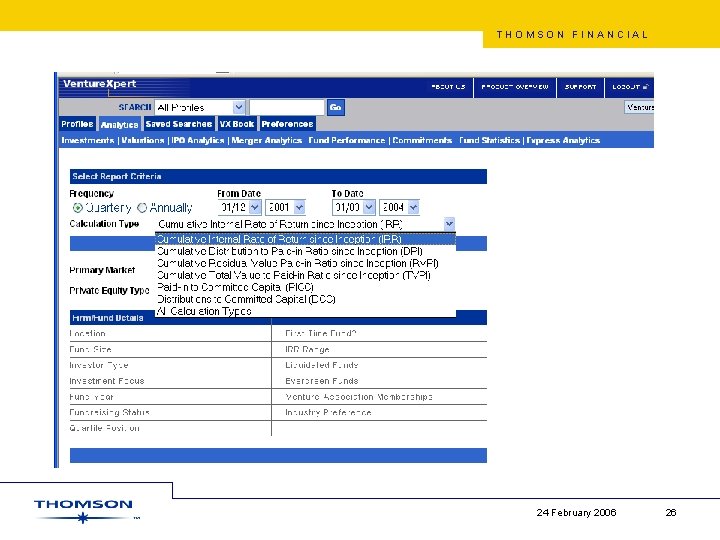This screenshot has height=540, width=720.
Task: Click the Location fund detail row
Action: 170,333
